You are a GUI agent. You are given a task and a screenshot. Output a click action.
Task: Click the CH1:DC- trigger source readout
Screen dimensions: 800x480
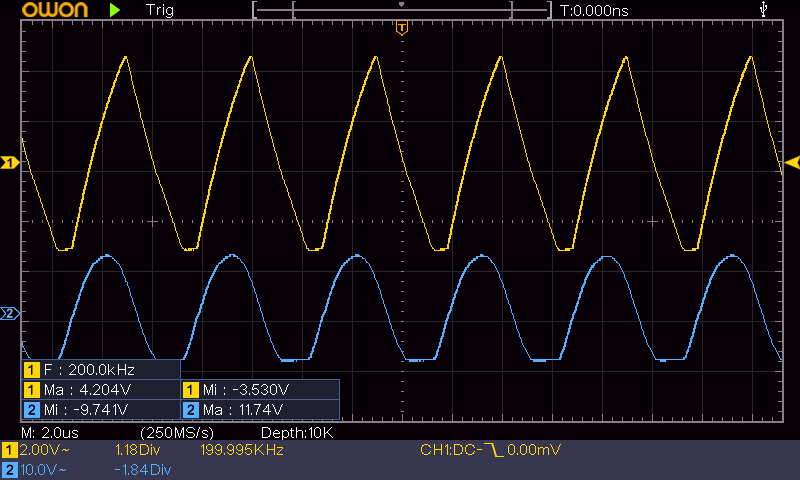451,450
